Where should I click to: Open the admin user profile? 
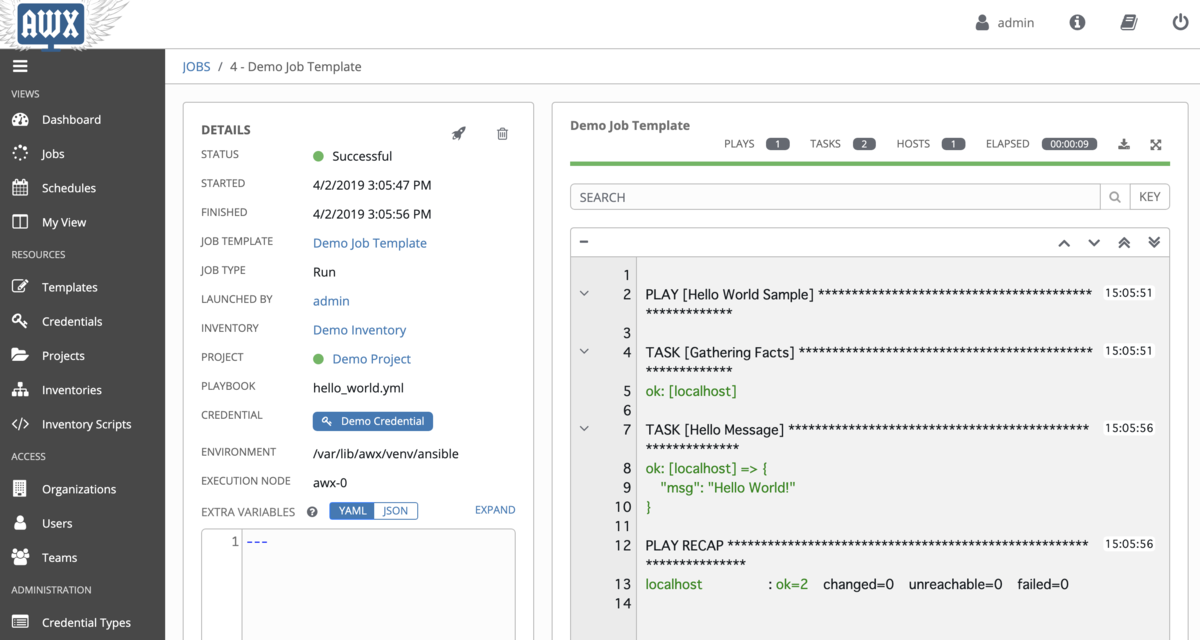point(1005,22)
